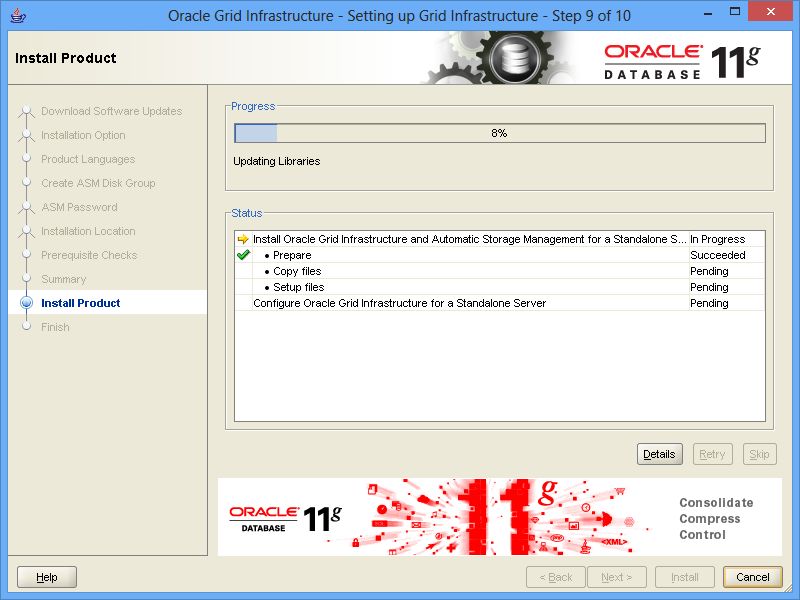Click the Oracle Database 11g header logo
The height and width of the screenshot is (600, 800).
(x=682, y=61)
